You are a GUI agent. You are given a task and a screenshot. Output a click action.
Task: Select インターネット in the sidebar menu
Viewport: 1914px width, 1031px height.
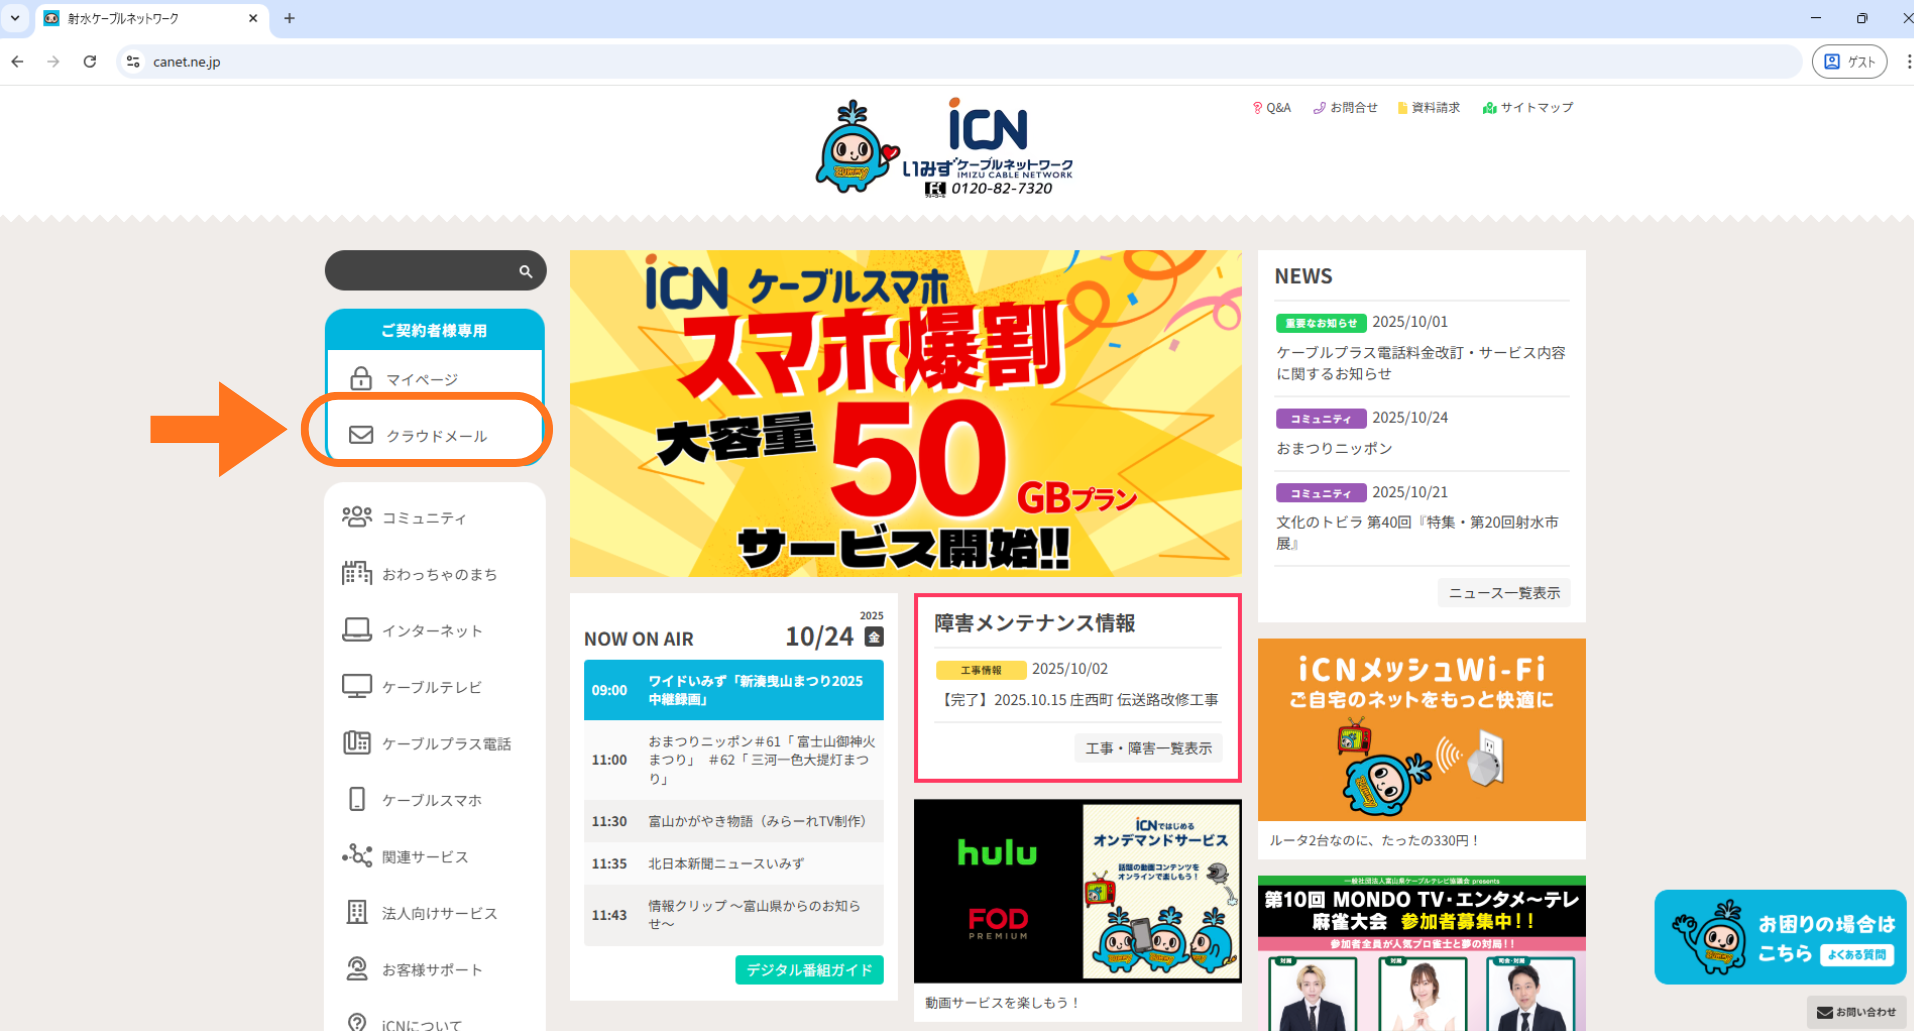[431, 630]
